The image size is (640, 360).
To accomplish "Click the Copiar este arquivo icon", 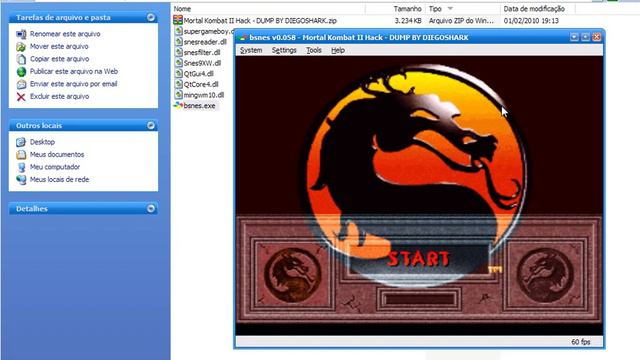I will point(21,59).
